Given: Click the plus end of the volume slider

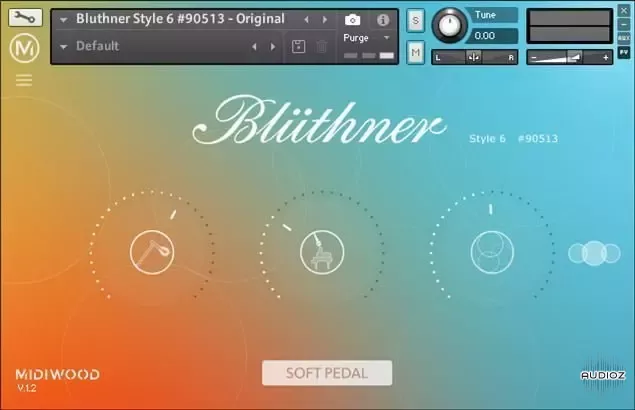Looking at the screenshot, I should [x=605, y=58].
